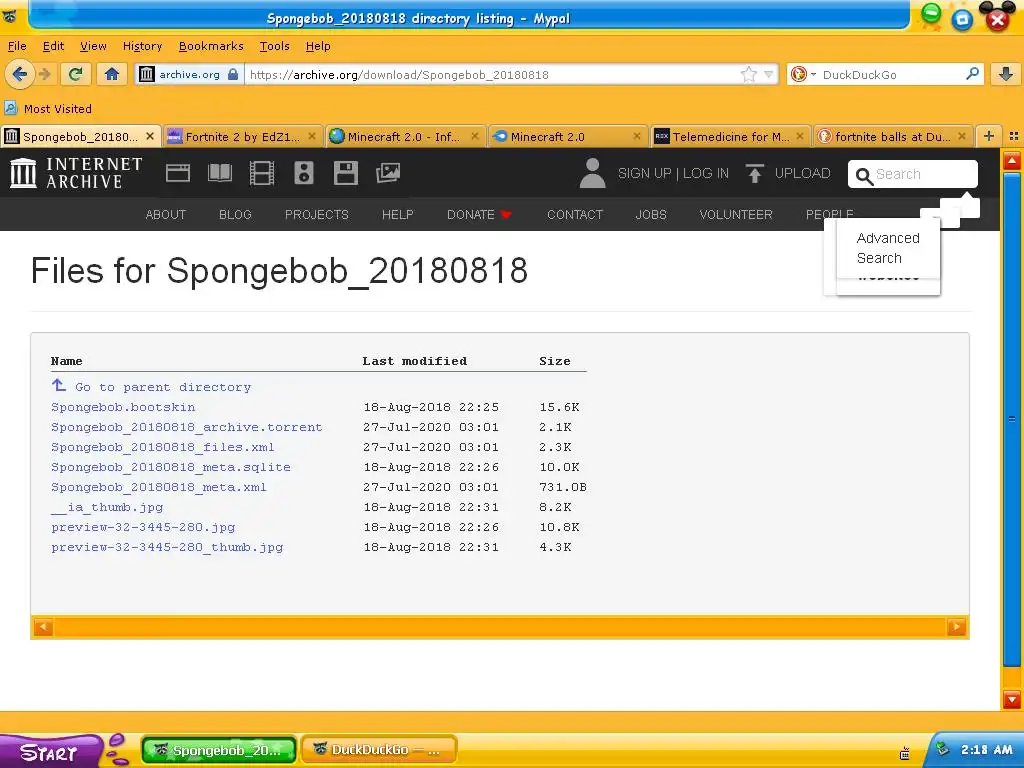Screen dimensions: 1024x768
Task: Click the search magnifier in DuckDuckGo box
Action: 972,74
